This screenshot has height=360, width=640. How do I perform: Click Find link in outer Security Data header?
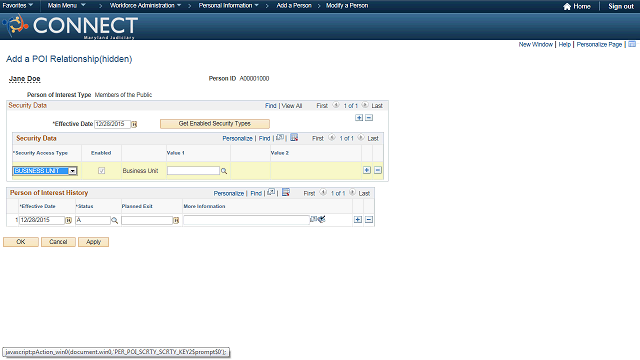271,106
